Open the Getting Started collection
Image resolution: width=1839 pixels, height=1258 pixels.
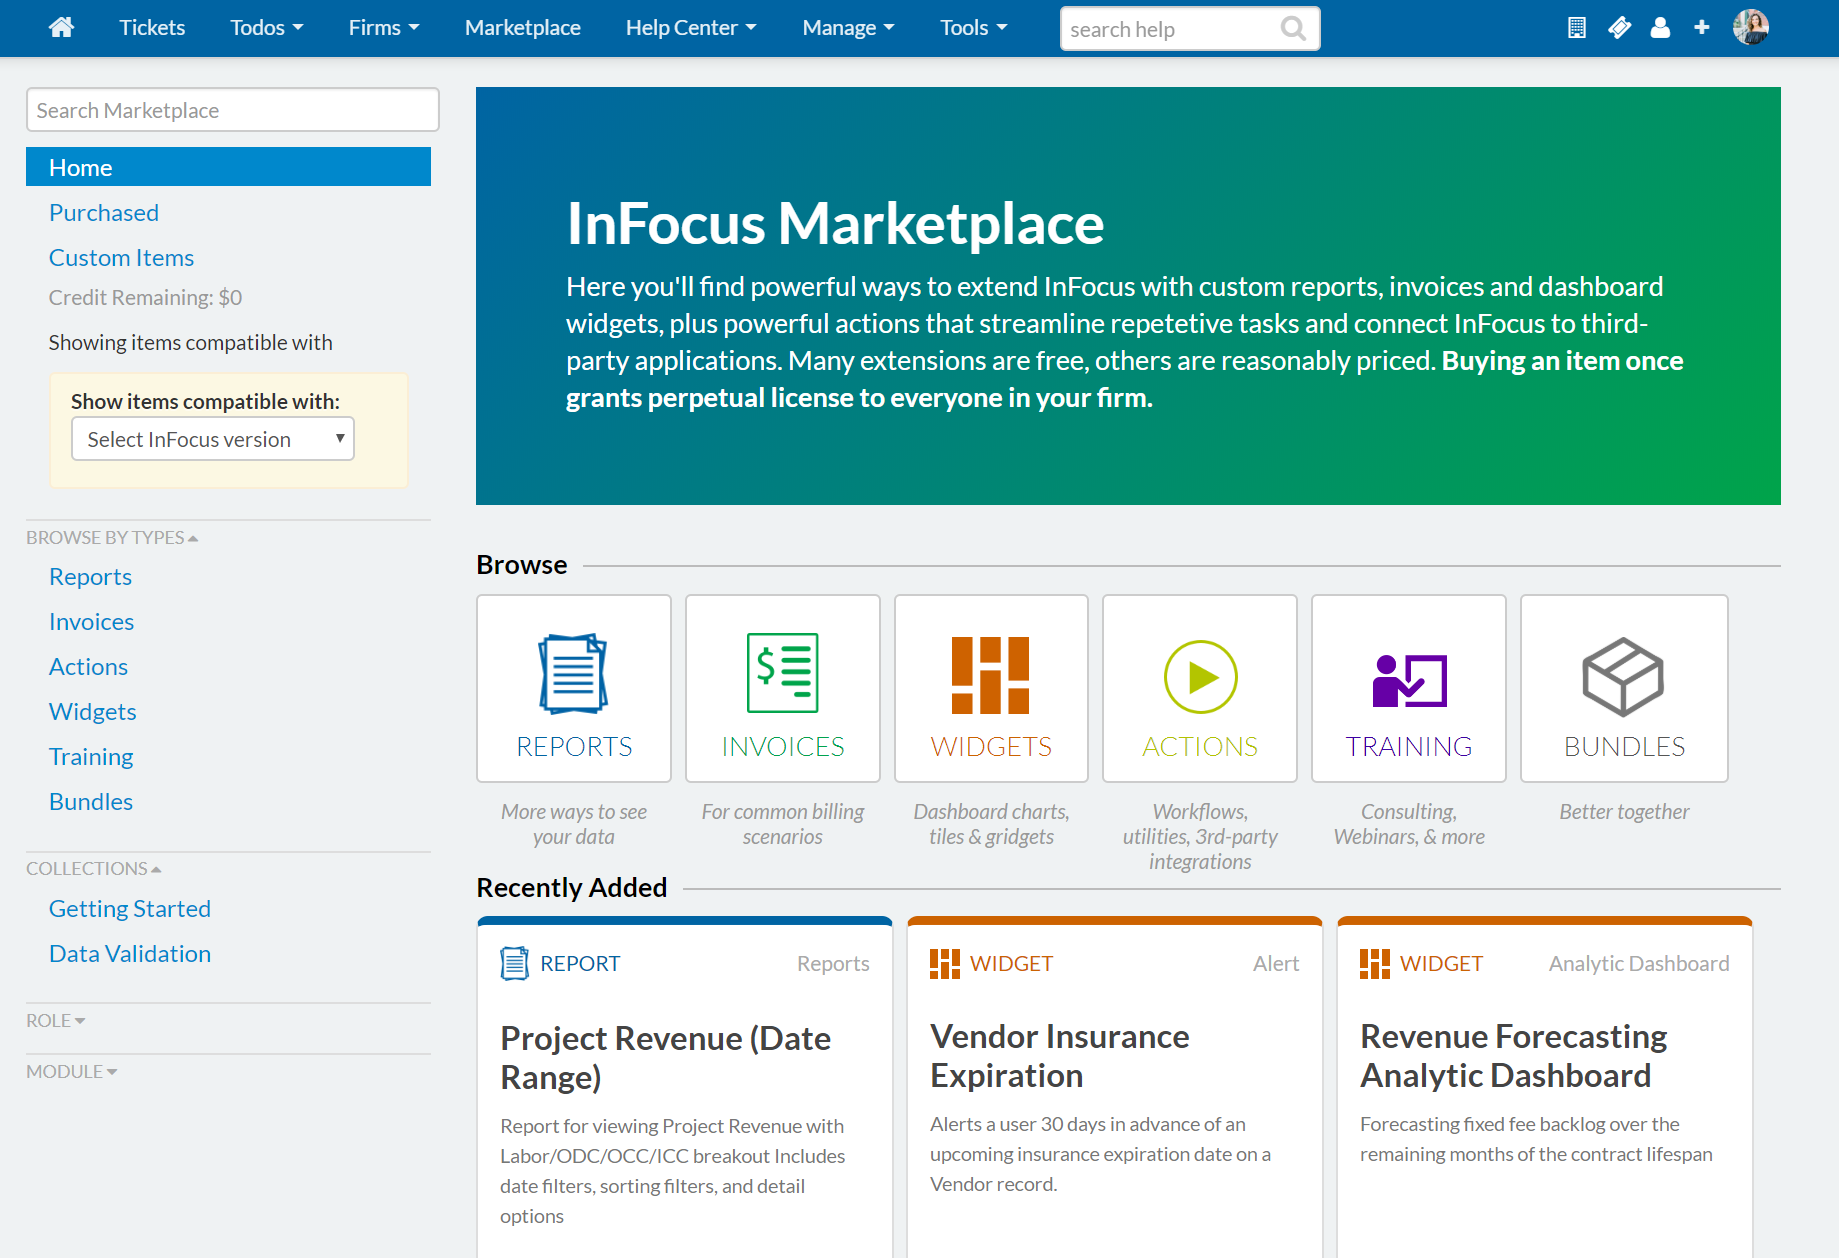click(130, 909)
